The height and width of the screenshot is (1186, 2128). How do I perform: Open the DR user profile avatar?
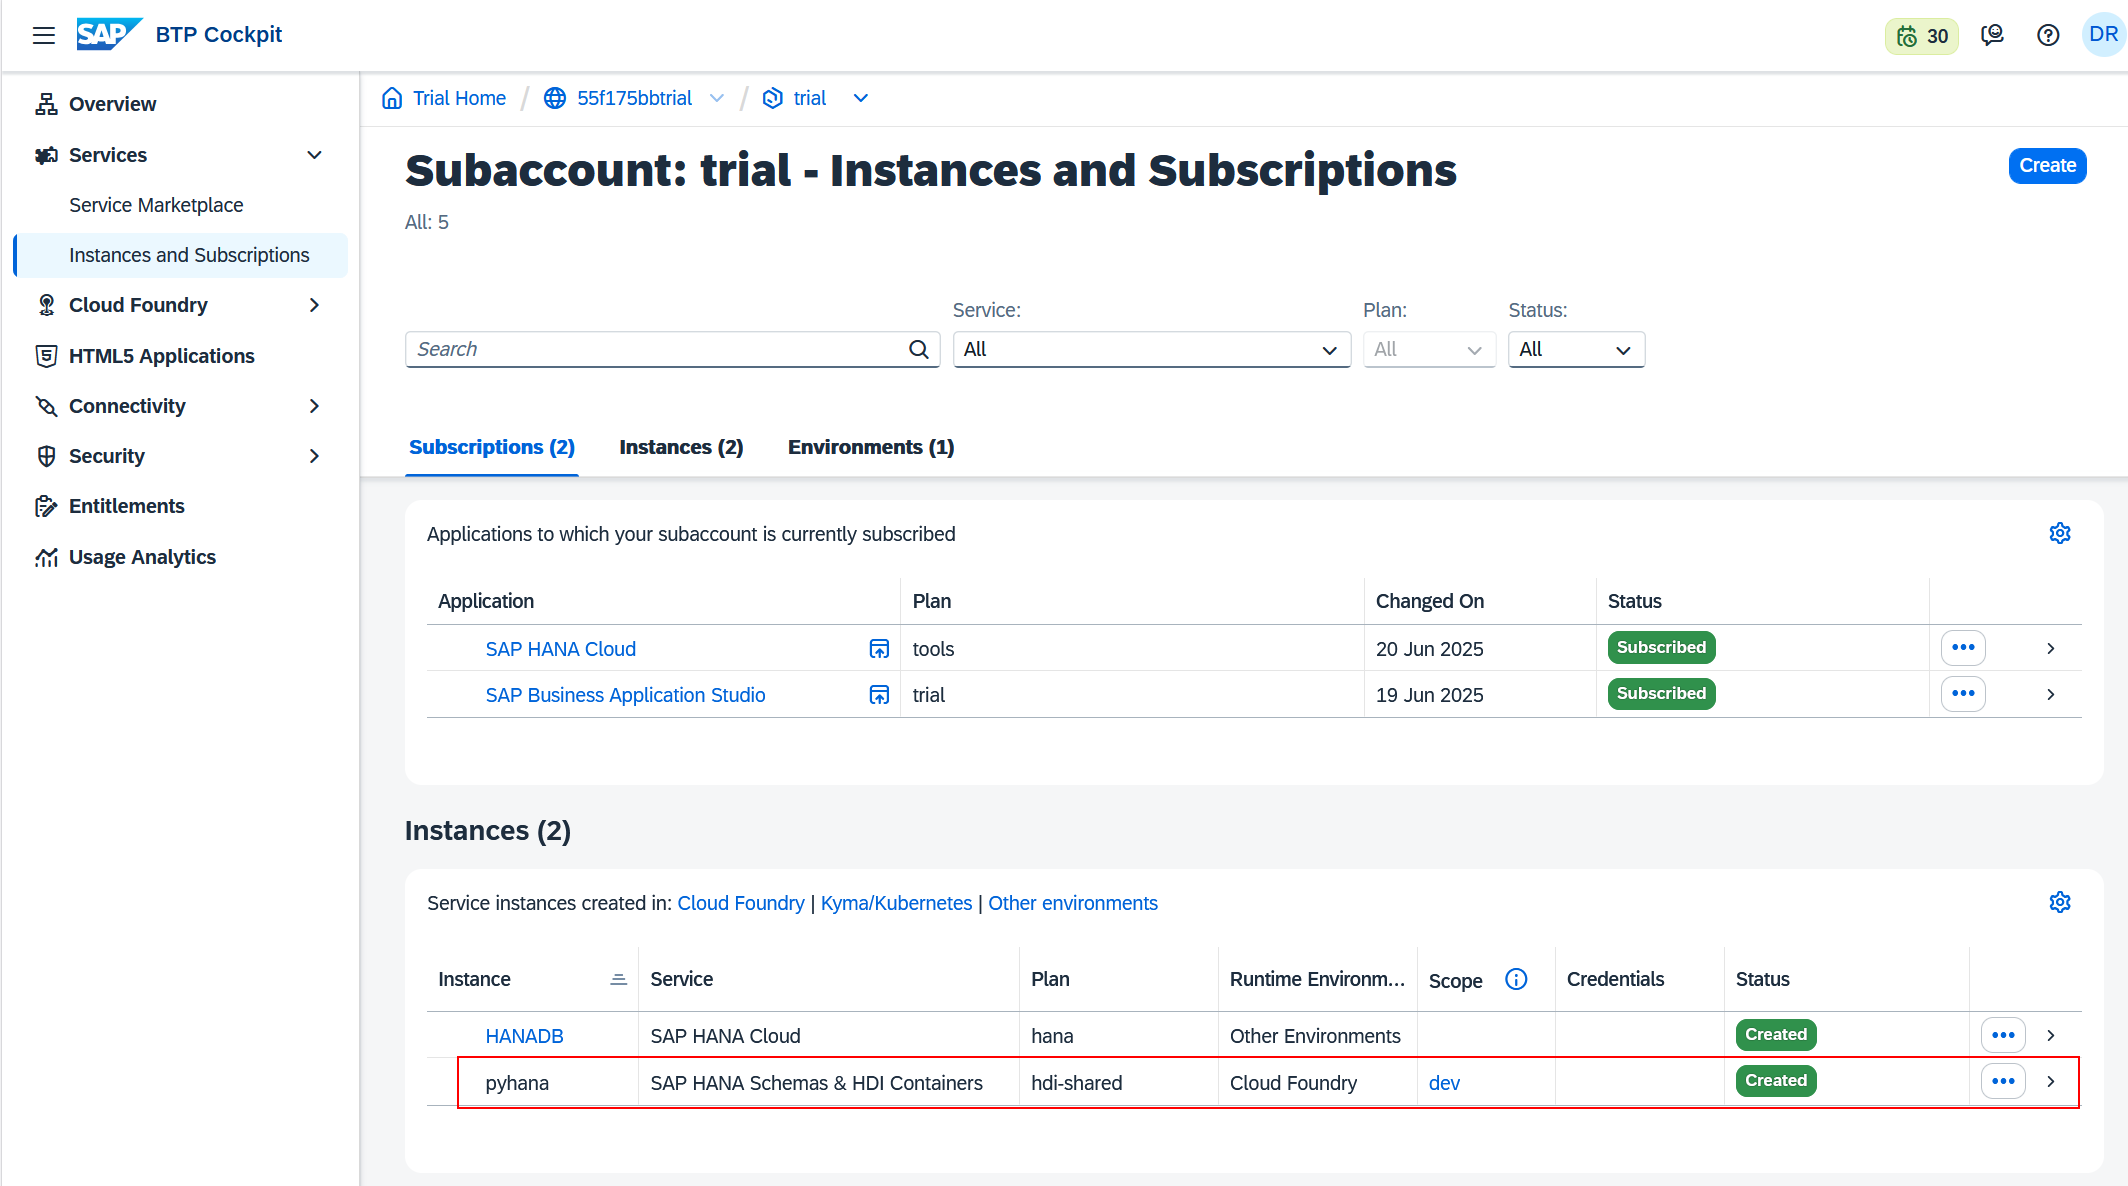2104,35
